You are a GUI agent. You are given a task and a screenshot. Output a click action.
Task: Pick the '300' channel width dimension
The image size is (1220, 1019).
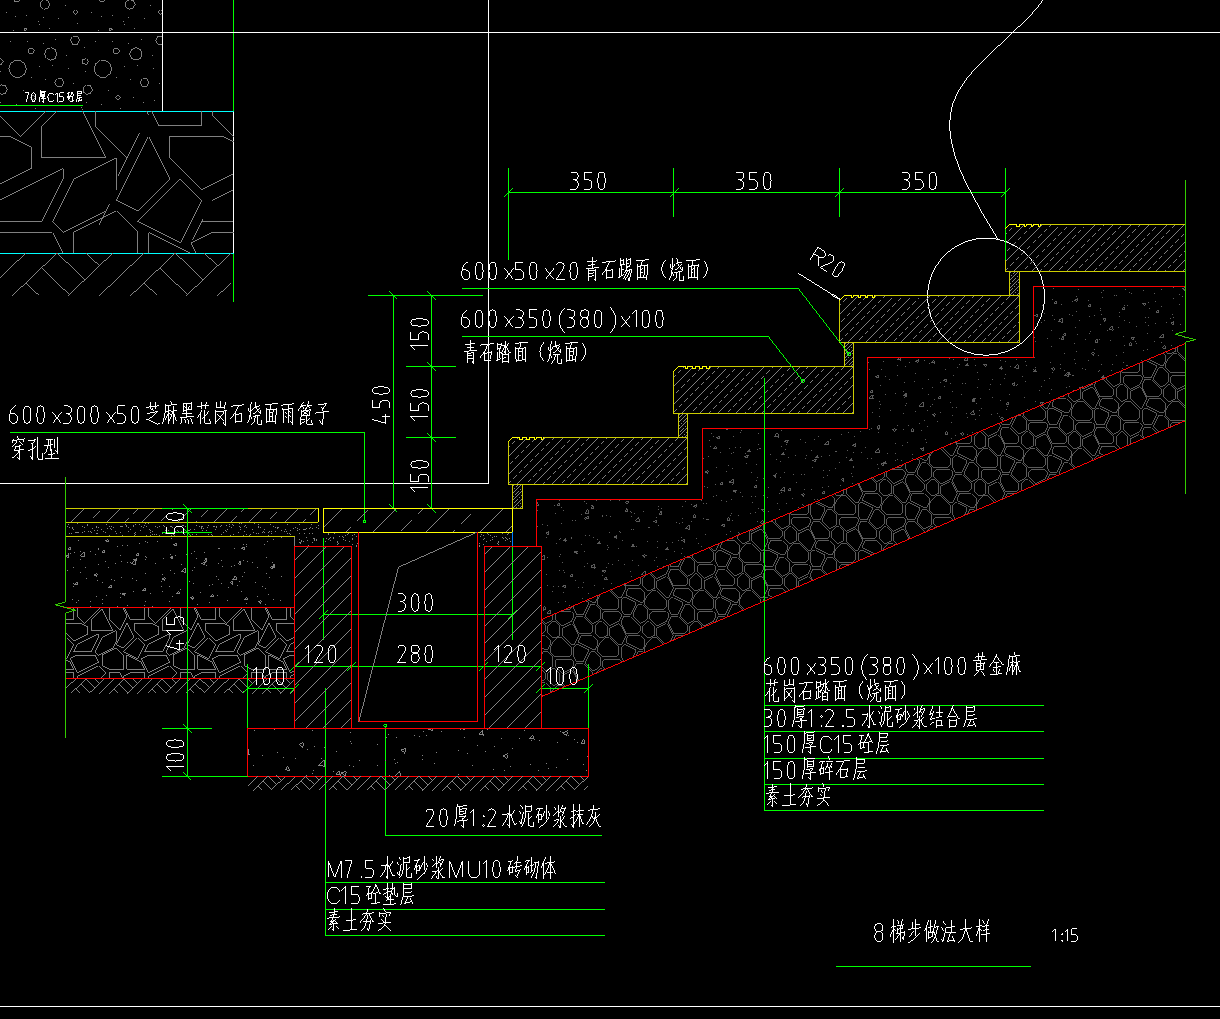click(x=415, y=603)
